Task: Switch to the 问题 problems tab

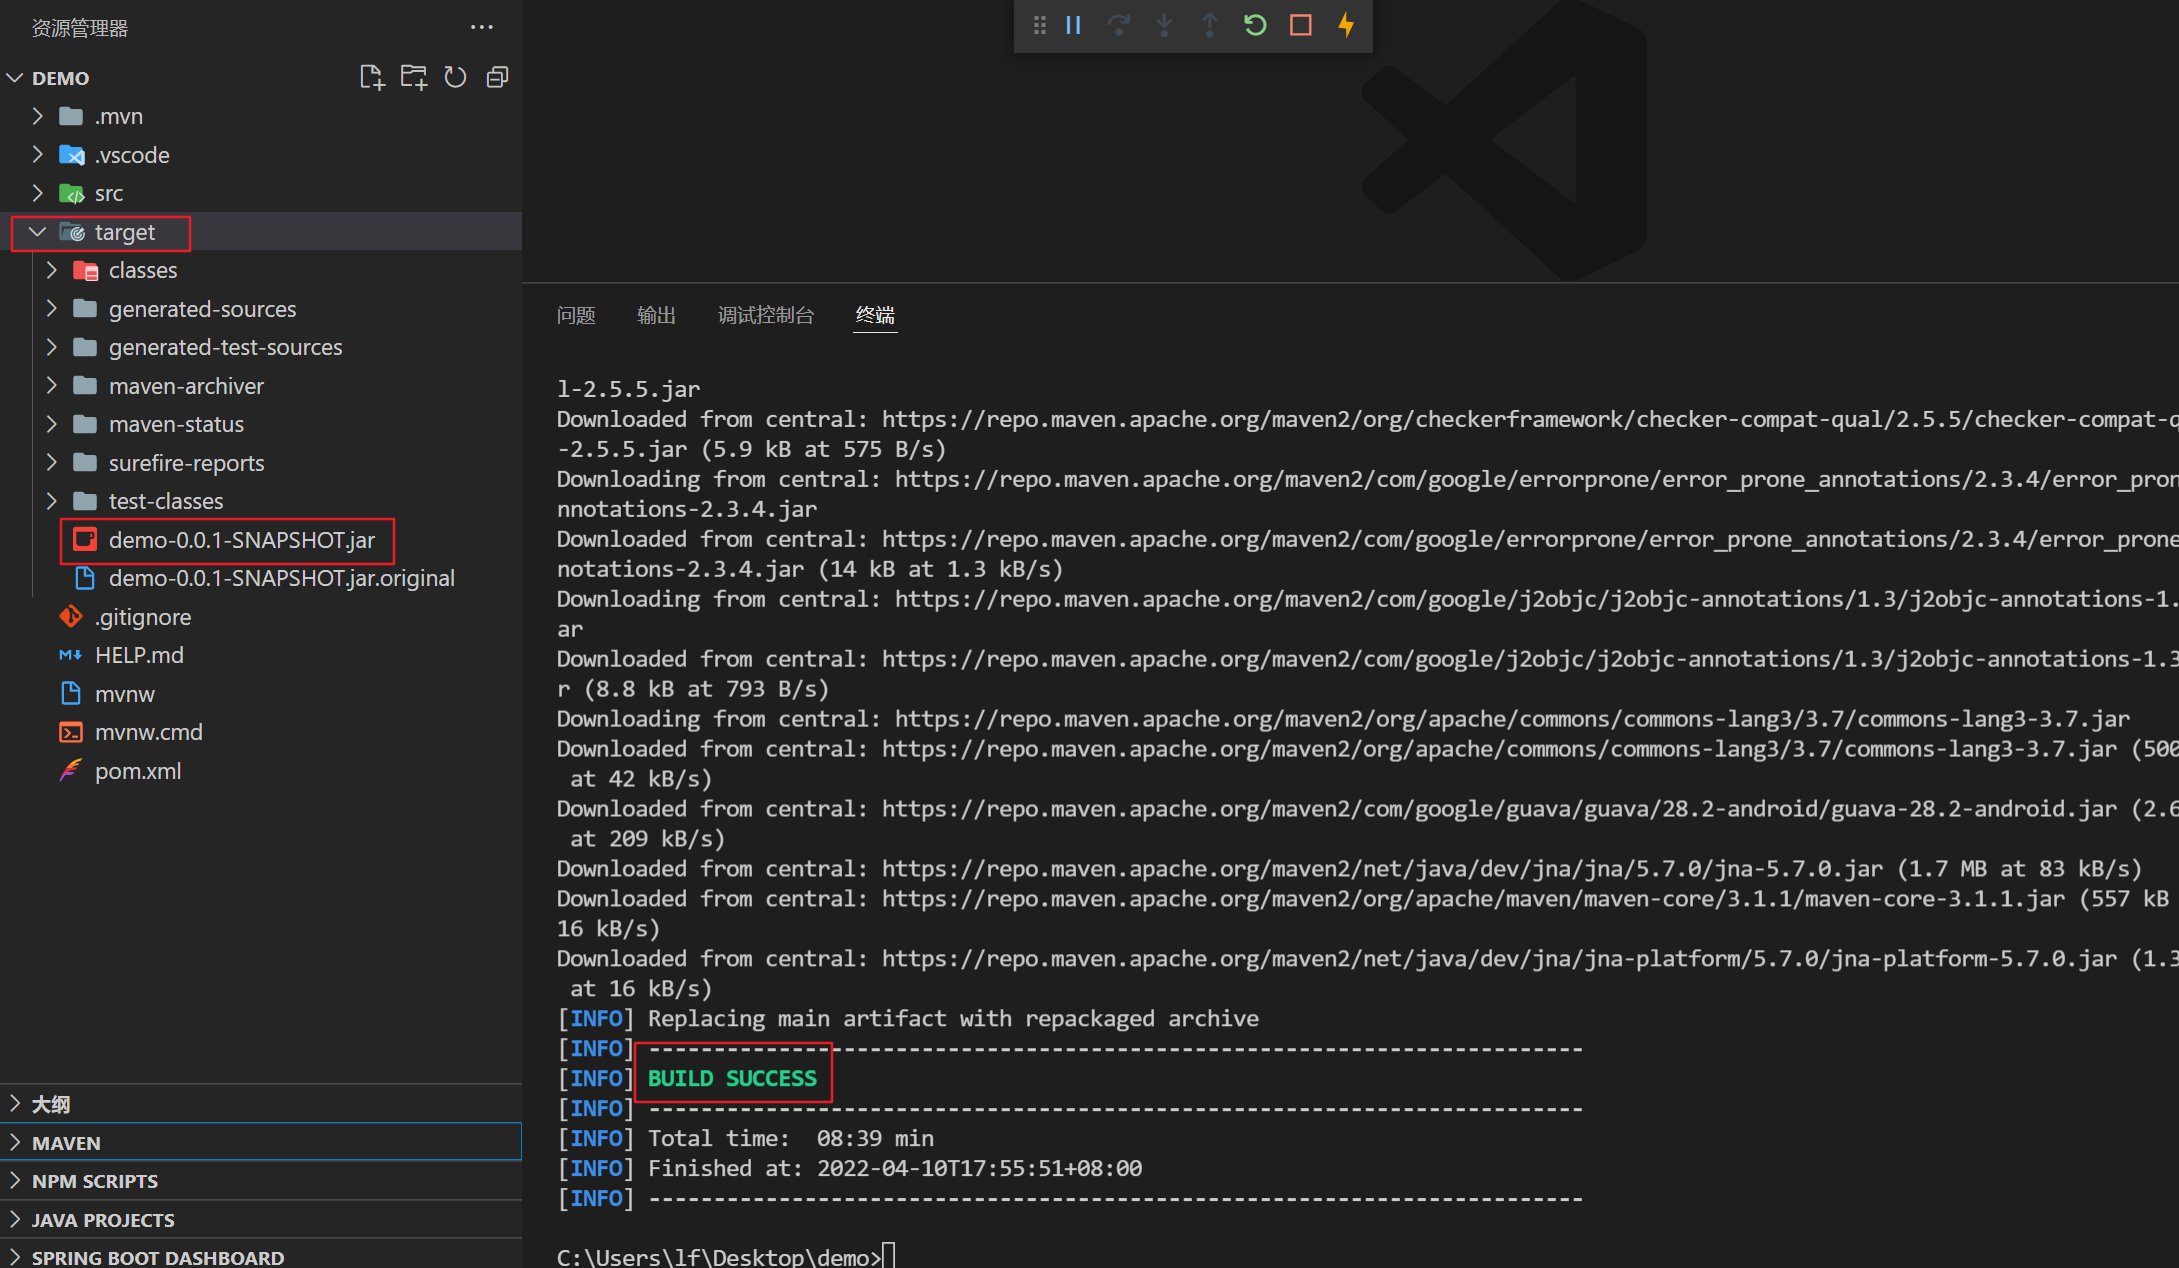Action: [576, 316]
